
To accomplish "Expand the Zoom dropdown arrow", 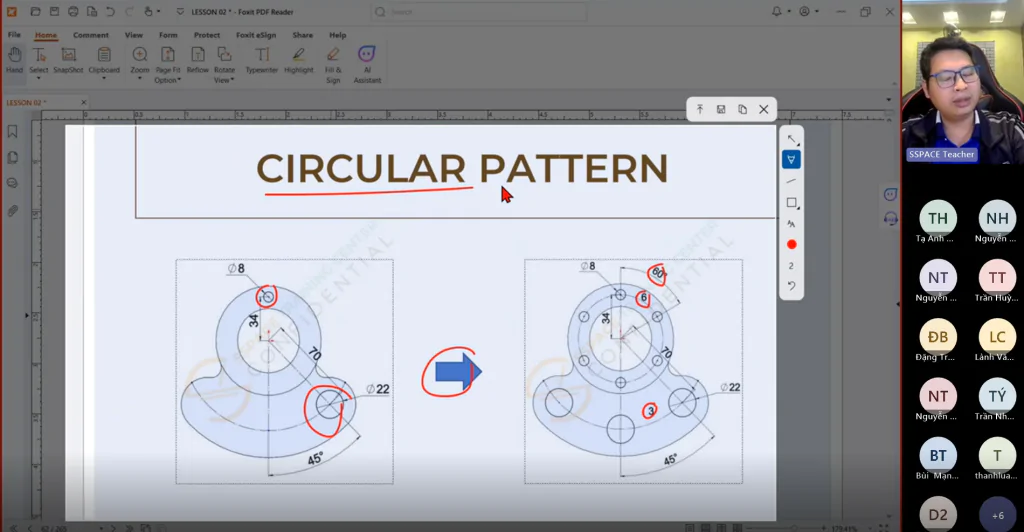I will tap(140, 79).
